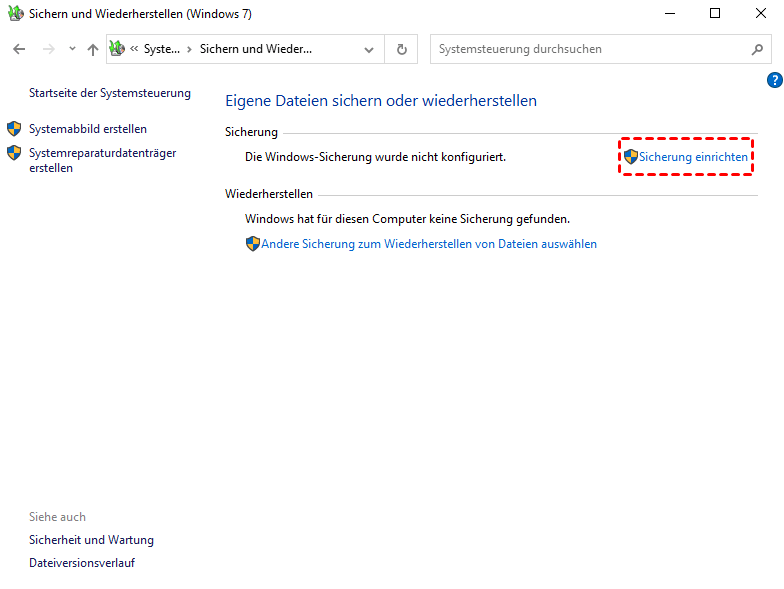
Task: Click the Syste... breadcrumb segment
Action: [162, 49]
